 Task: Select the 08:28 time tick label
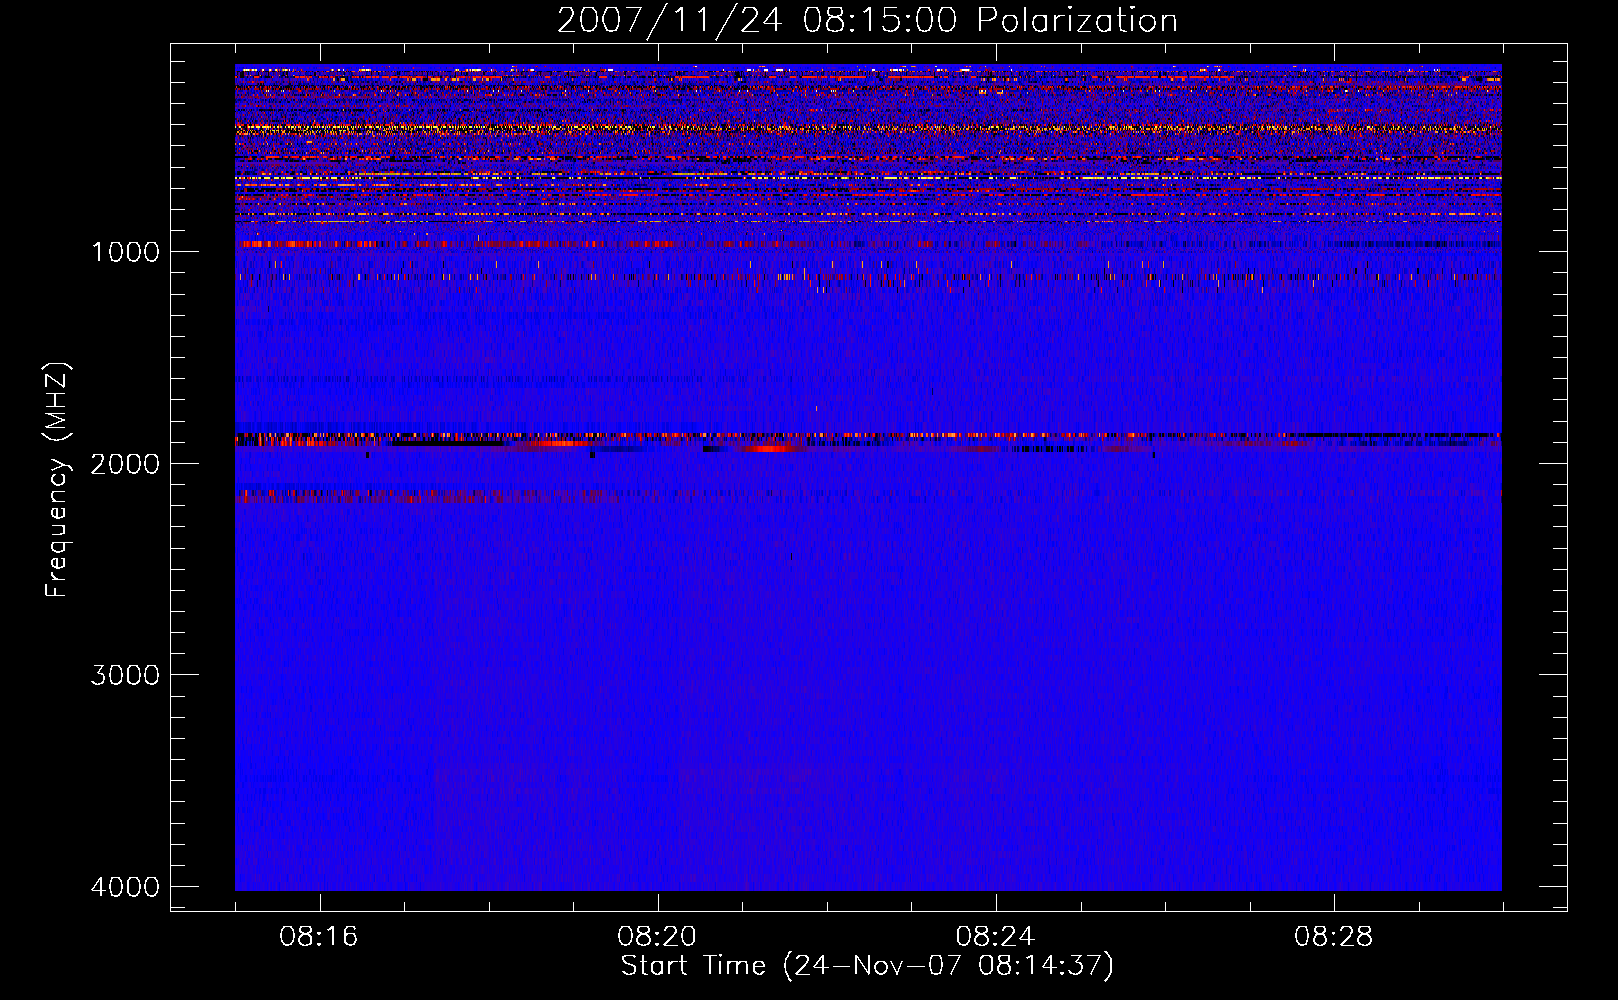[x=1333, y=937]
